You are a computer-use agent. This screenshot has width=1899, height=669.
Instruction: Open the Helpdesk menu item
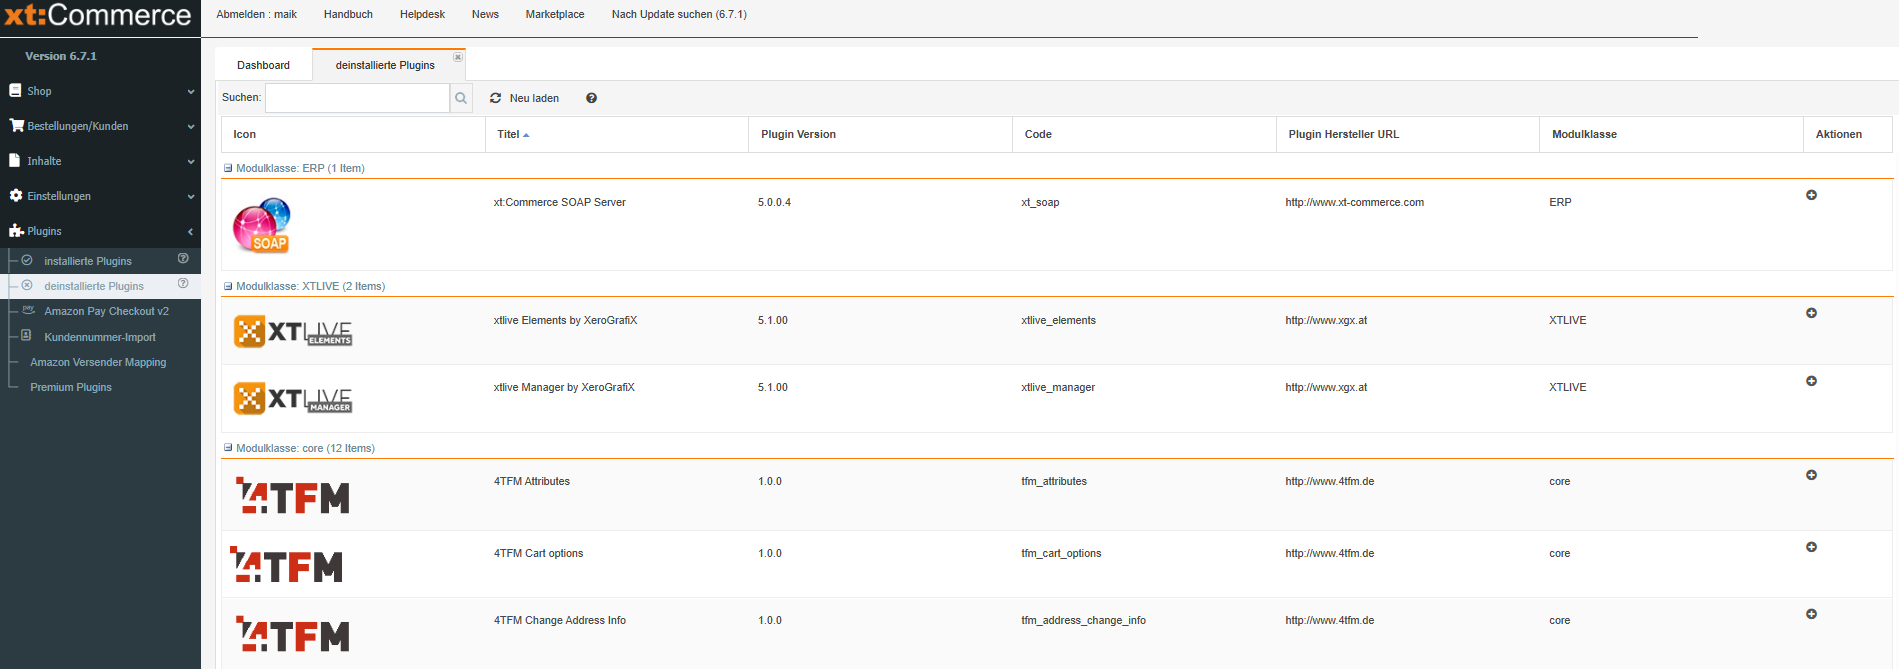coord(422,14)
